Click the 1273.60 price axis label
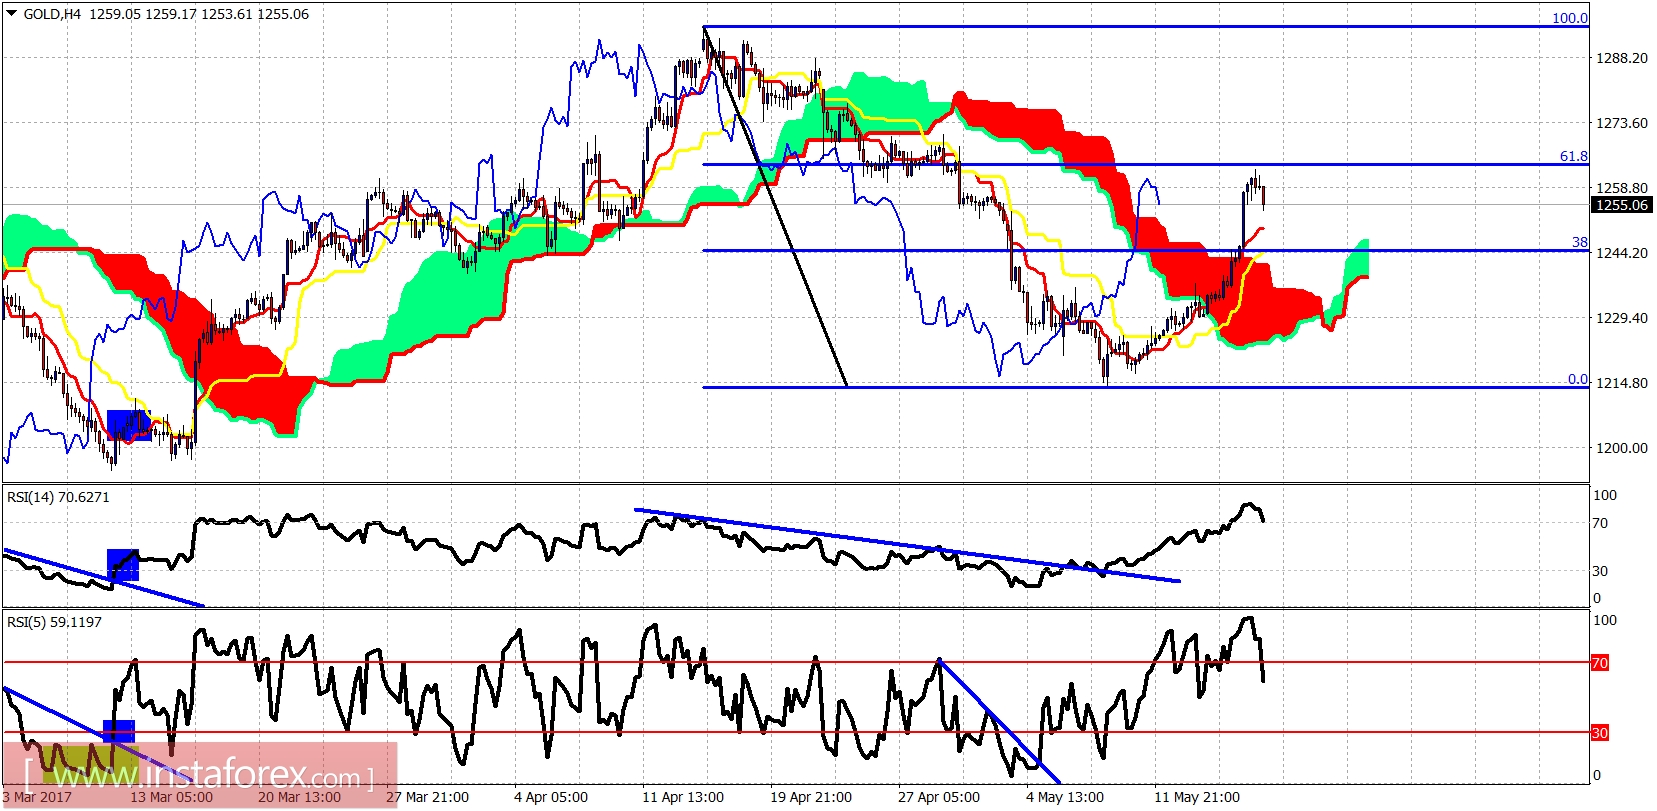 [1621, 123]
